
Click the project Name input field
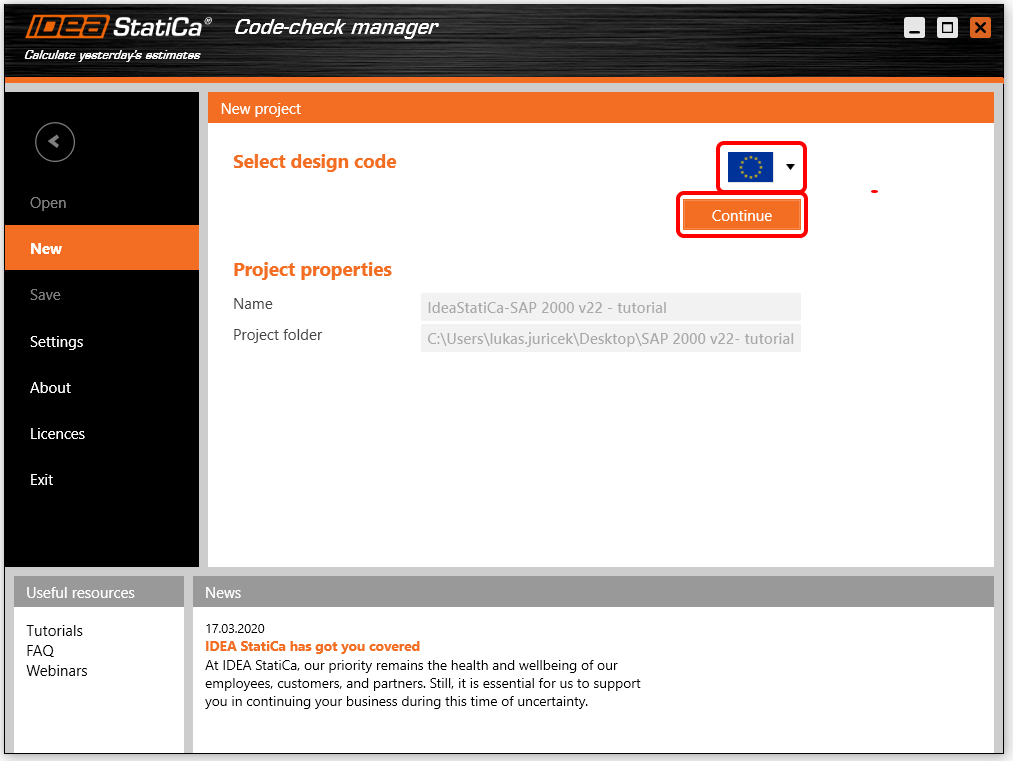pyautogui.click(x=611, y=307)
